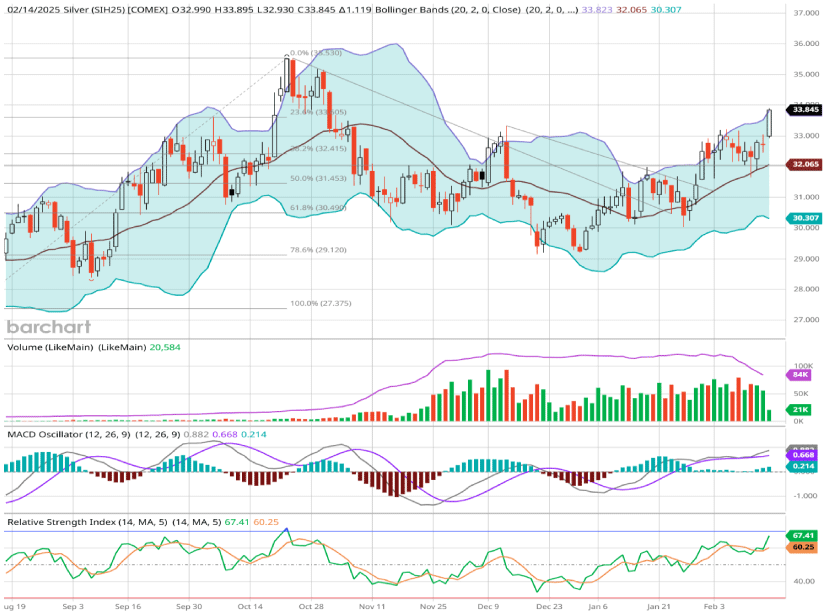Click the orange 60.25 RSI average tag
827x613 pixels.
pyautogui.click(x=803, y=548)
